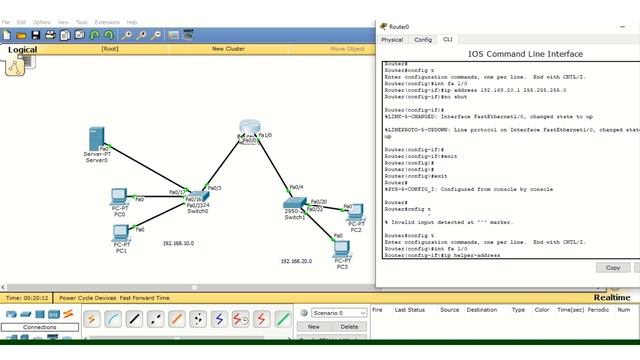The image size is (640, 360).
Task: Select the Router0 device on the canvas
Action: click(x=249, y=127)
